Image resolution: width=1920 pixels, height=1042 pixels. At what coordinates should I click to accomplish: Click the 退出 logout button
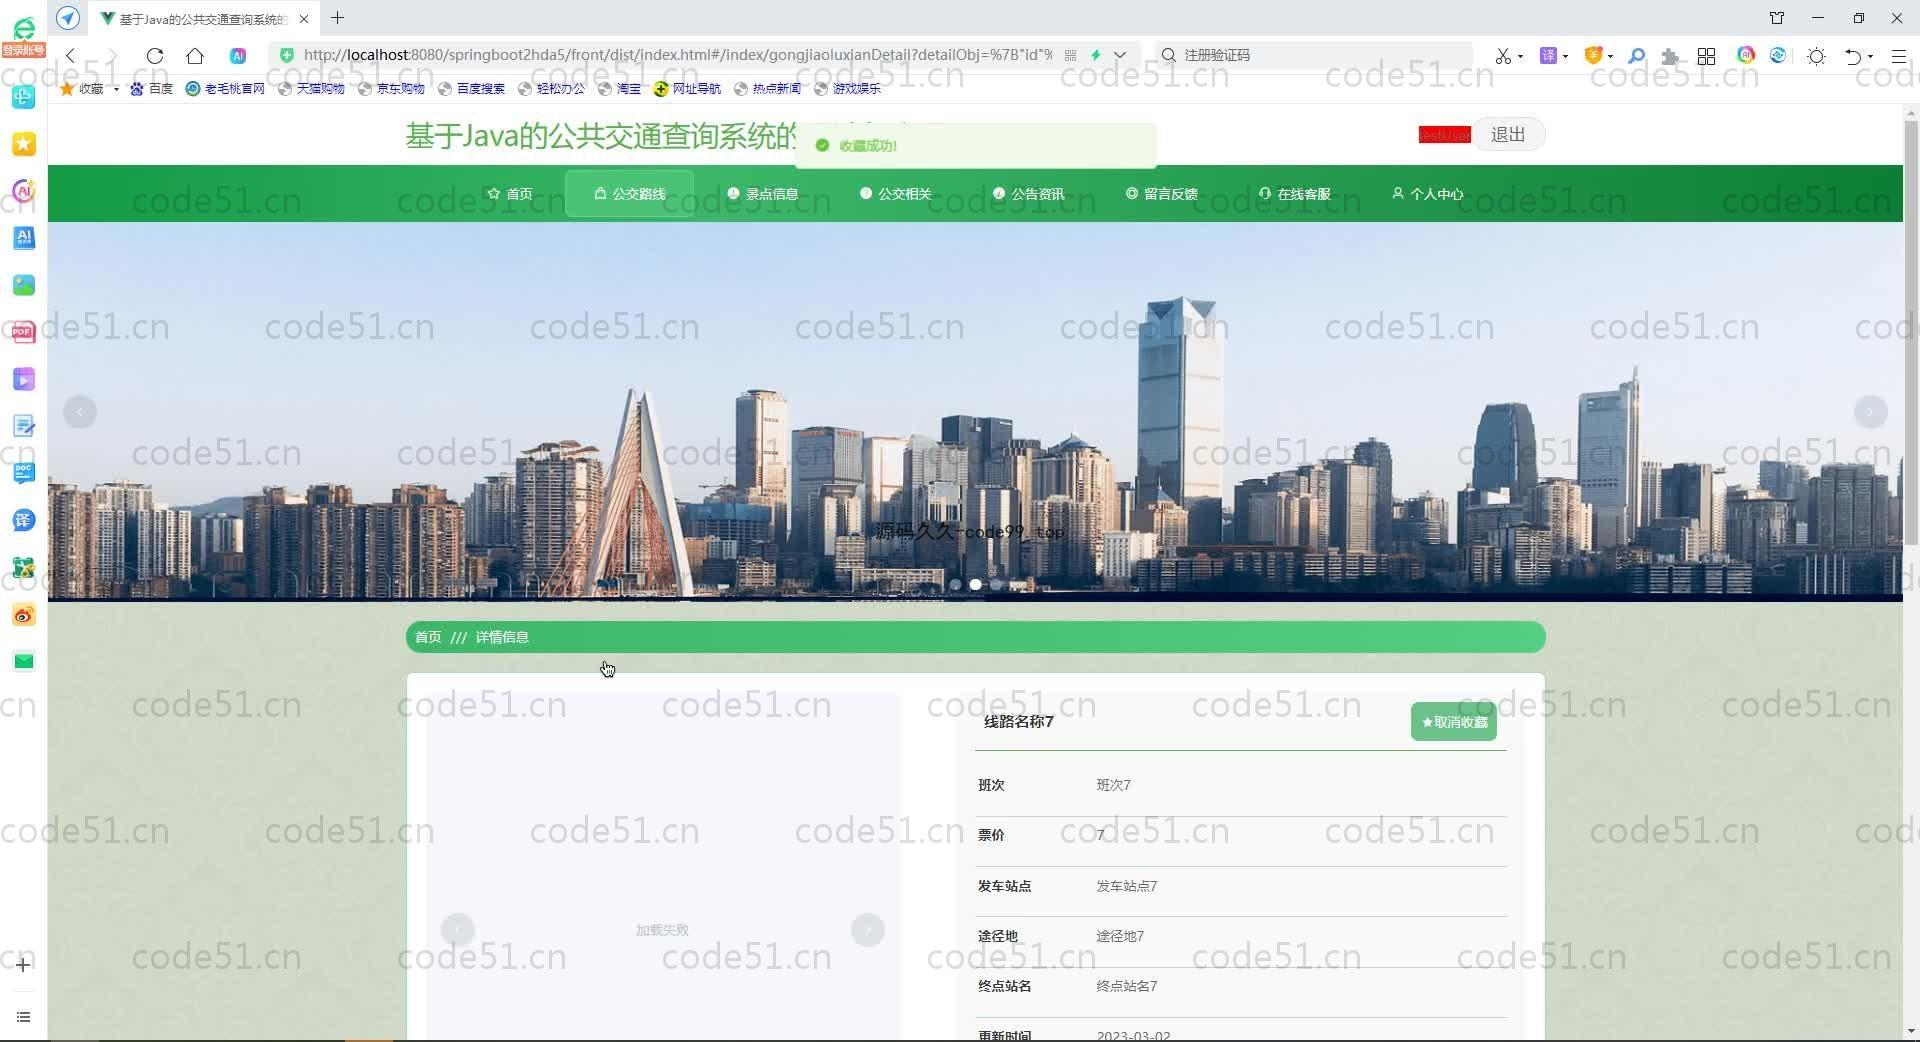[1508, 135]
